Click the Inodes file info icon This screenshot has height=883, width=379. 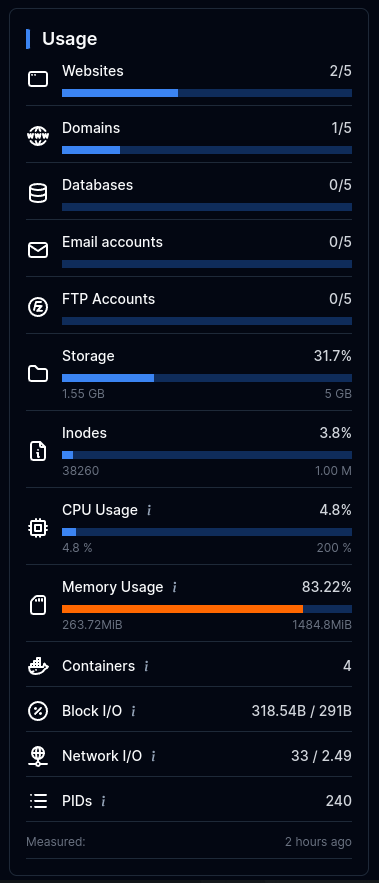(x=38, y=451)
